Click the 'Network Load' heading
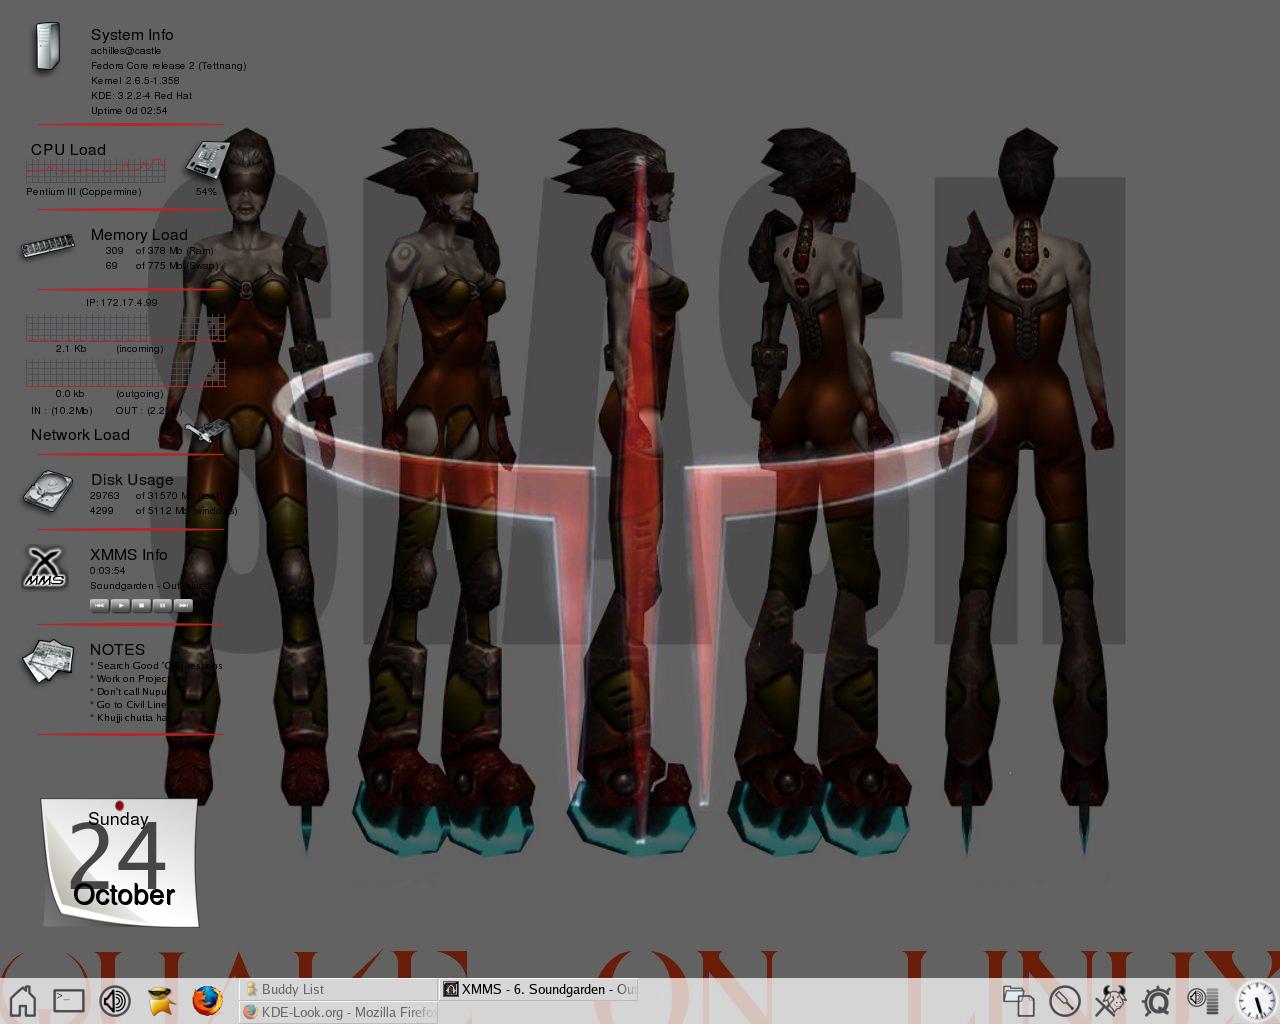 (x=80, y=435)
